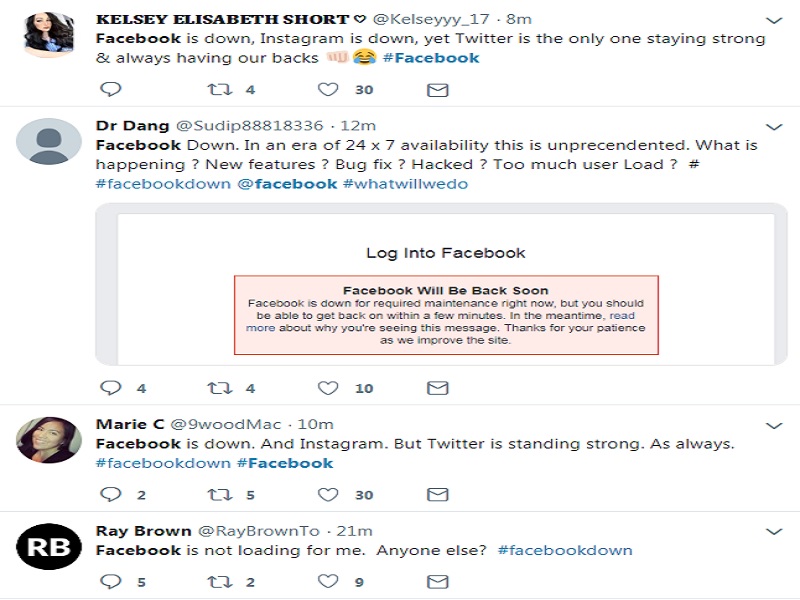View the Log Into Facebook screenshot image

[x=440, y=280]
